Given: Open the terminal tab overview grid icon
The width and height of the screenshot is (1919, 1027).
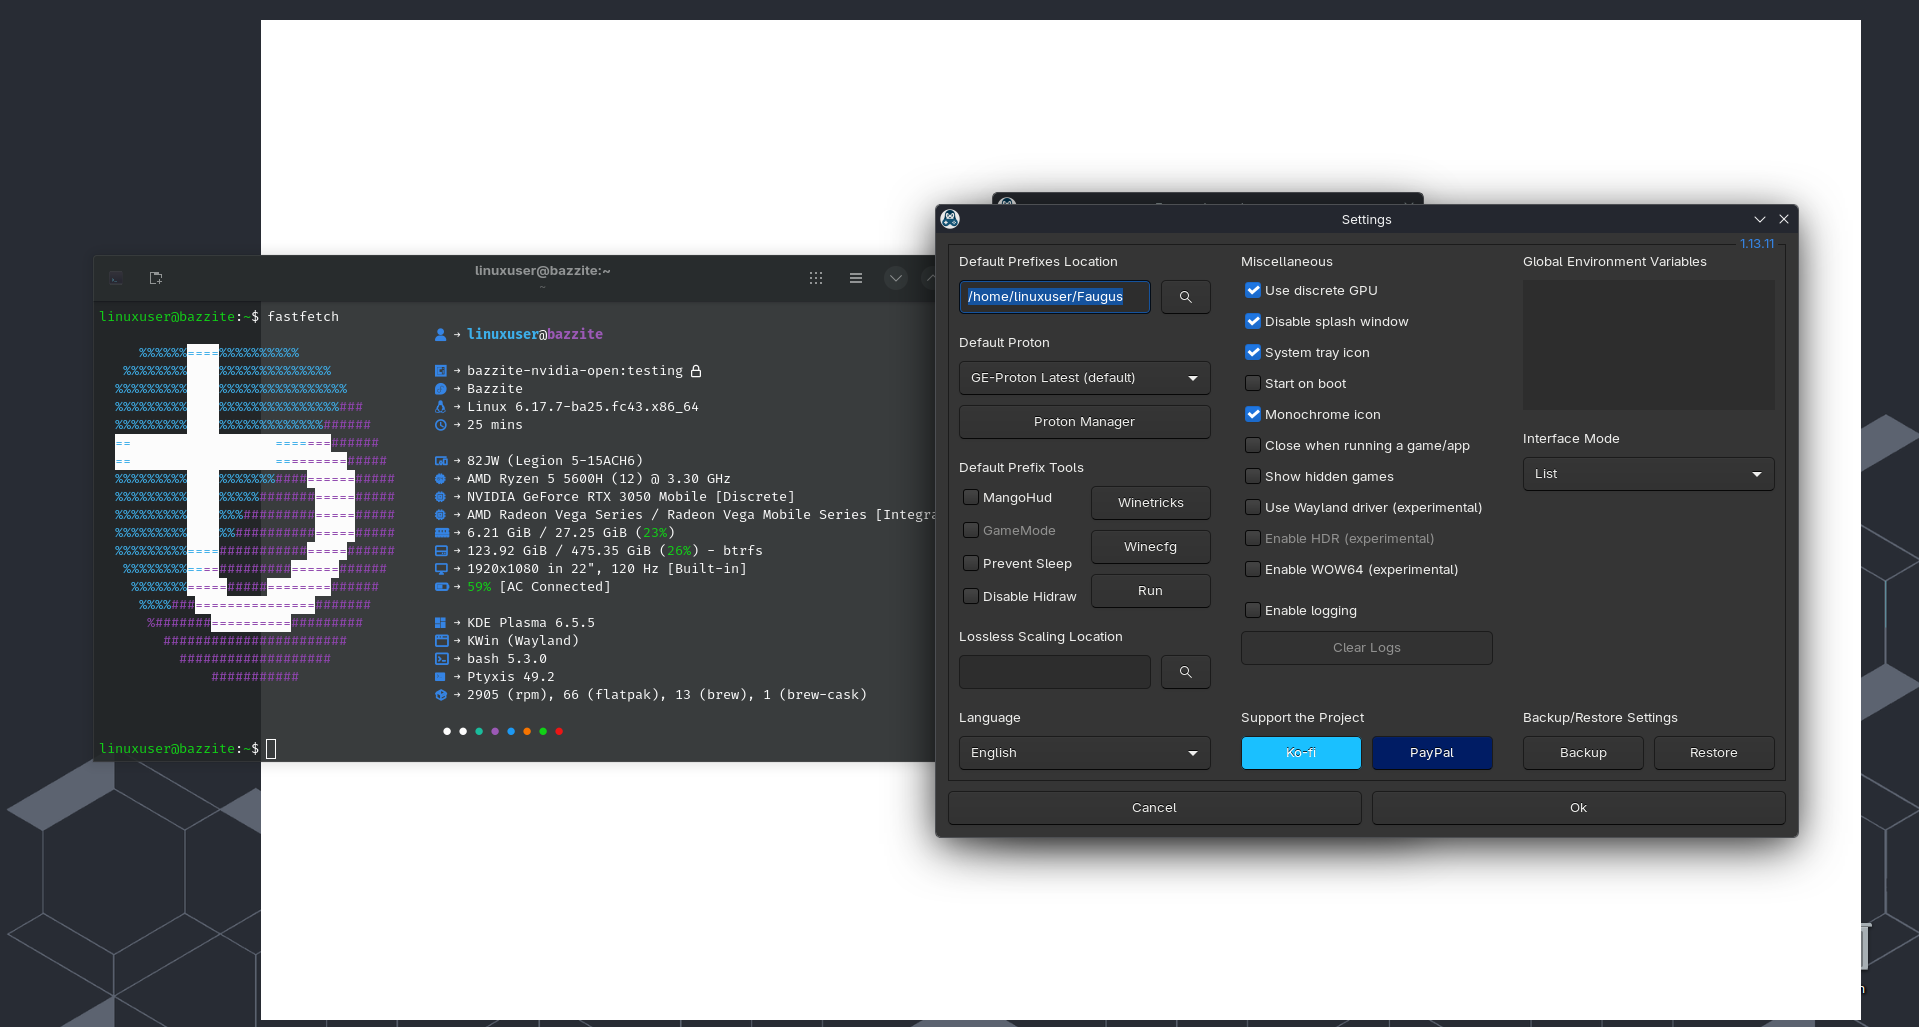Looking at the screenshot, I should tap(816, 278).
